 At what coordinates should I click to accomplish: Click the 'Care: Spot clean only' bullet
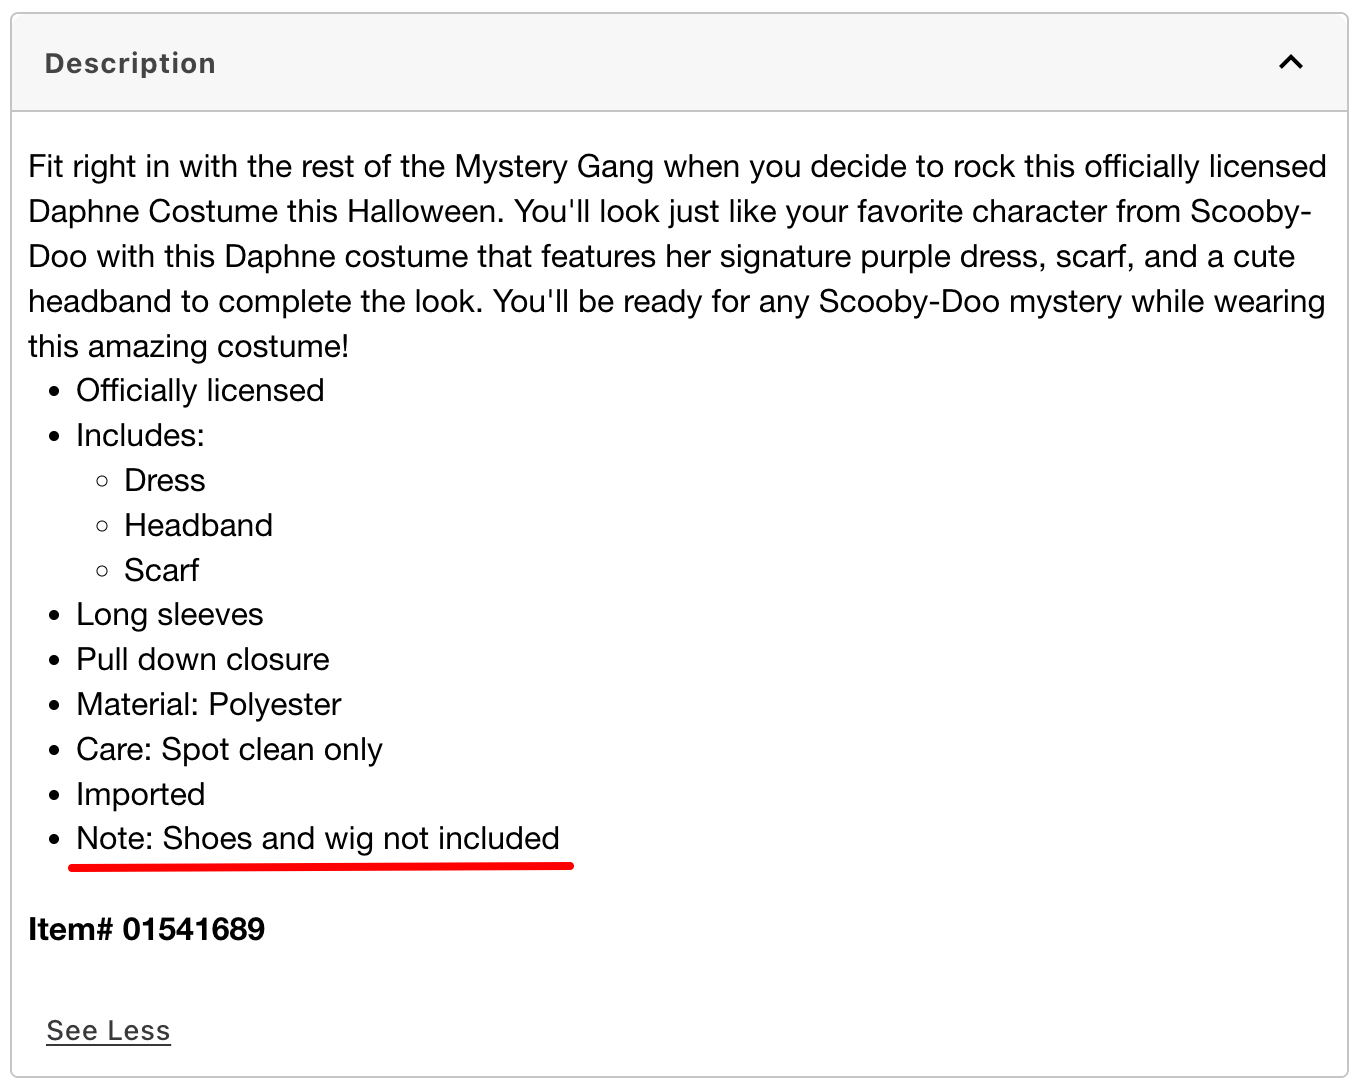[229, 749]
